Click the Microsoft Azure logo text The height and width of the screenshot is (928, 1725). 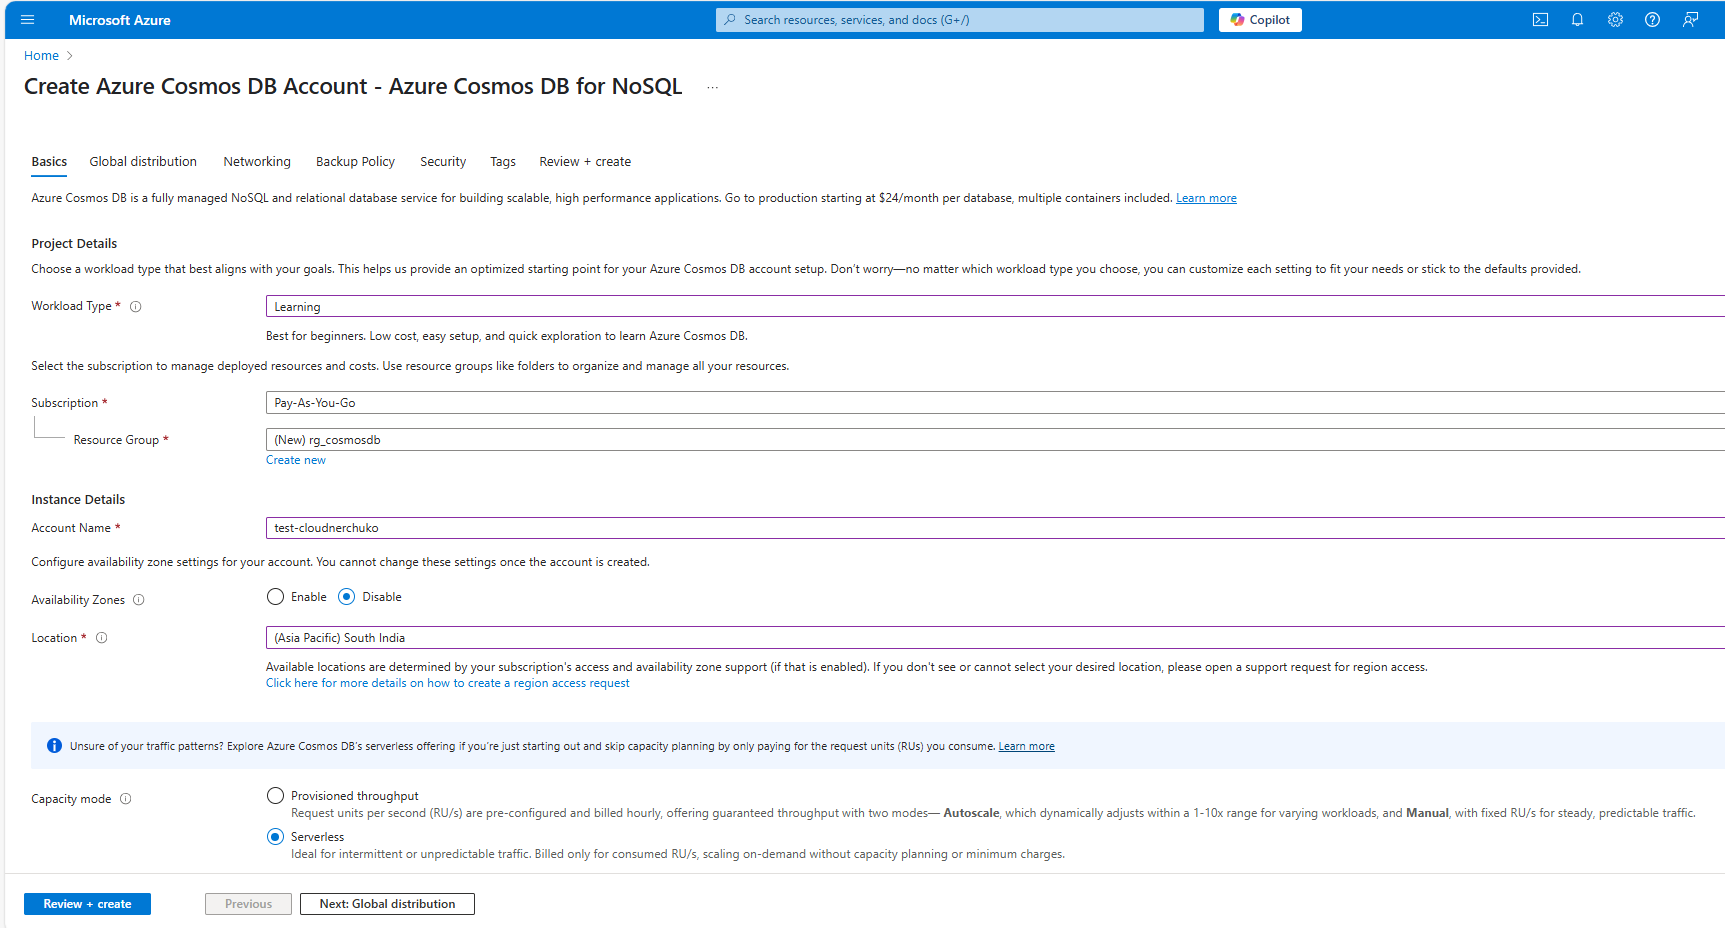pyautogui.click(x=120, y=20)
